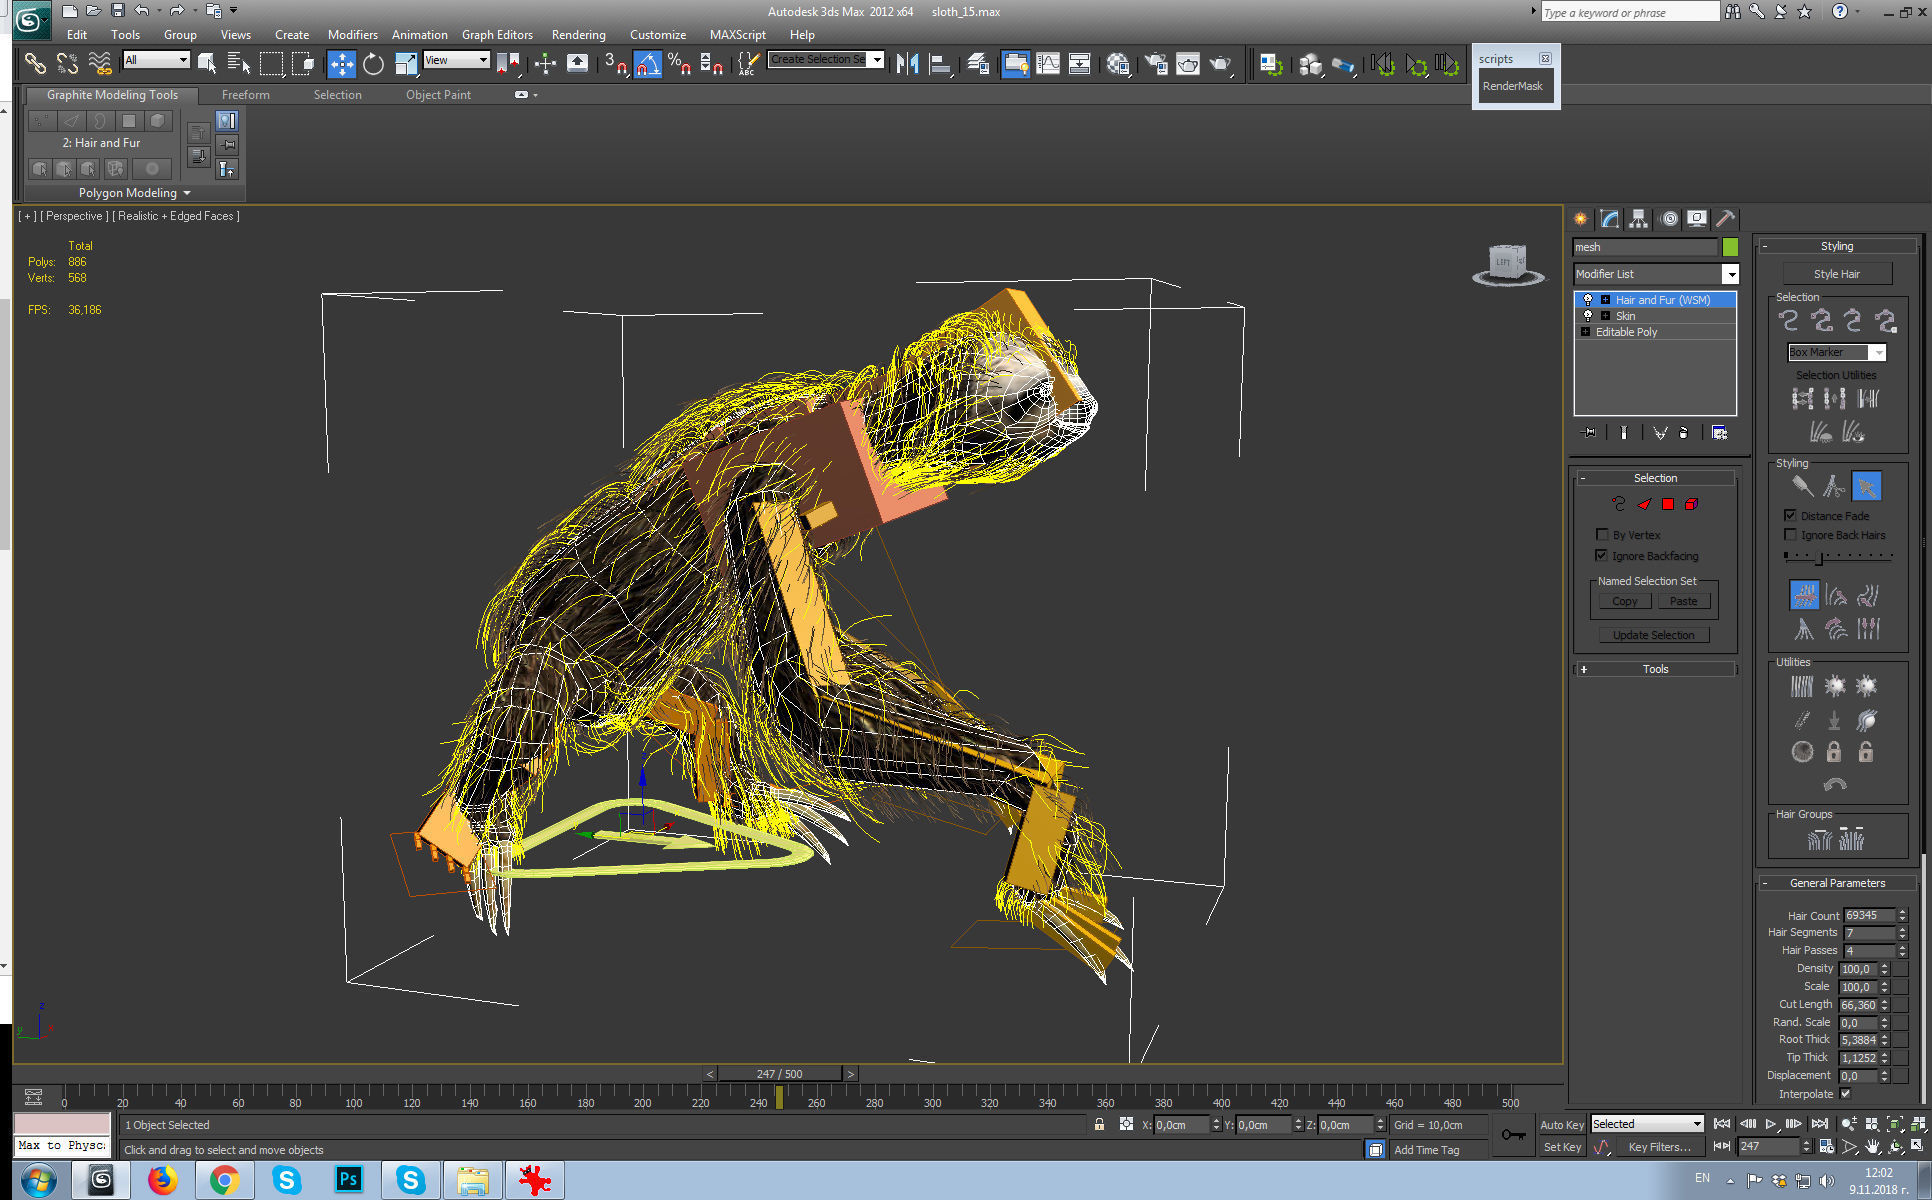The height and width of the screenshot is (1200, 1932).
Task: Click the Undo arrow in title bar
Action: (x=141, y=11)
